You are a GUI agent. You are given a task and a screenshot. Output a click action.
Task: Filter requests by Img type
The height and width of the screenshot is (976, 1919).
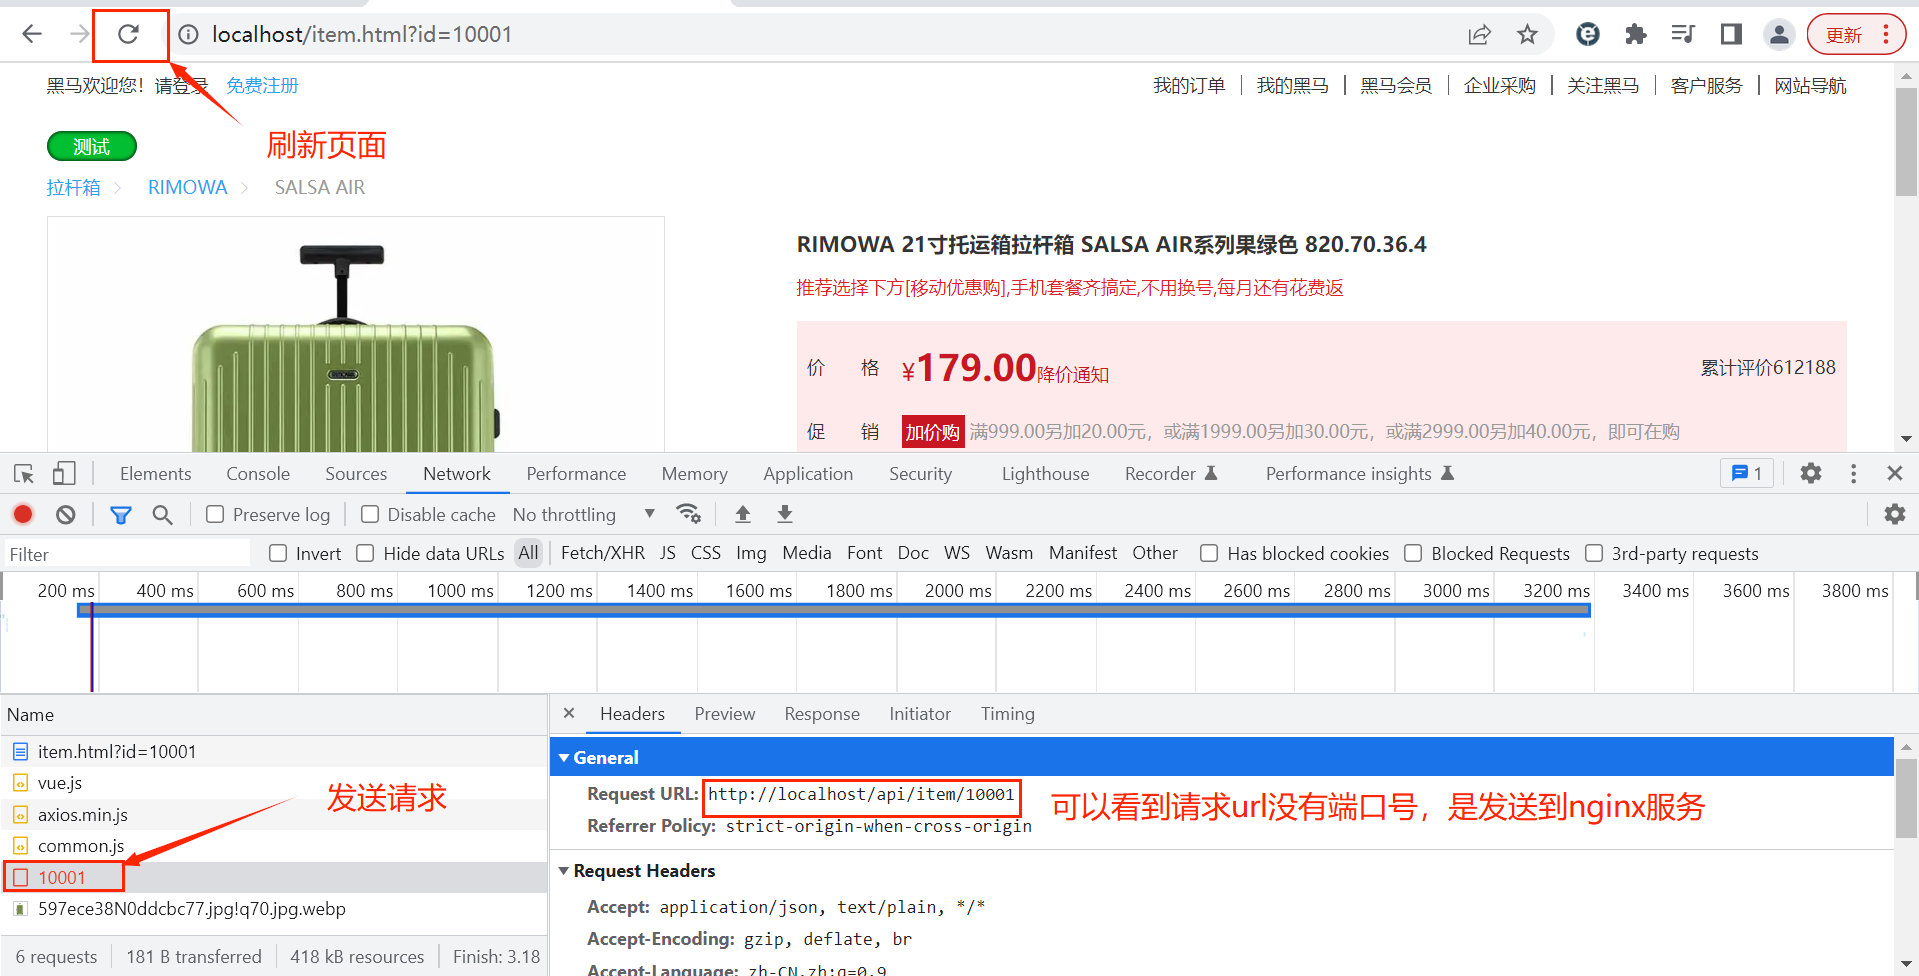click(x=751, y=553)
